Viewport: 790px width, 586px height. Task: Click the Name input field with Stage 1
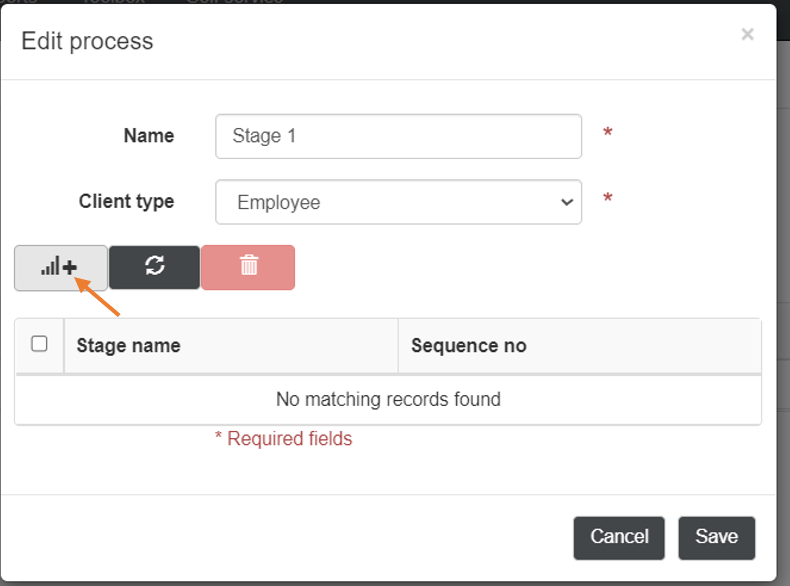coord(399,136)
